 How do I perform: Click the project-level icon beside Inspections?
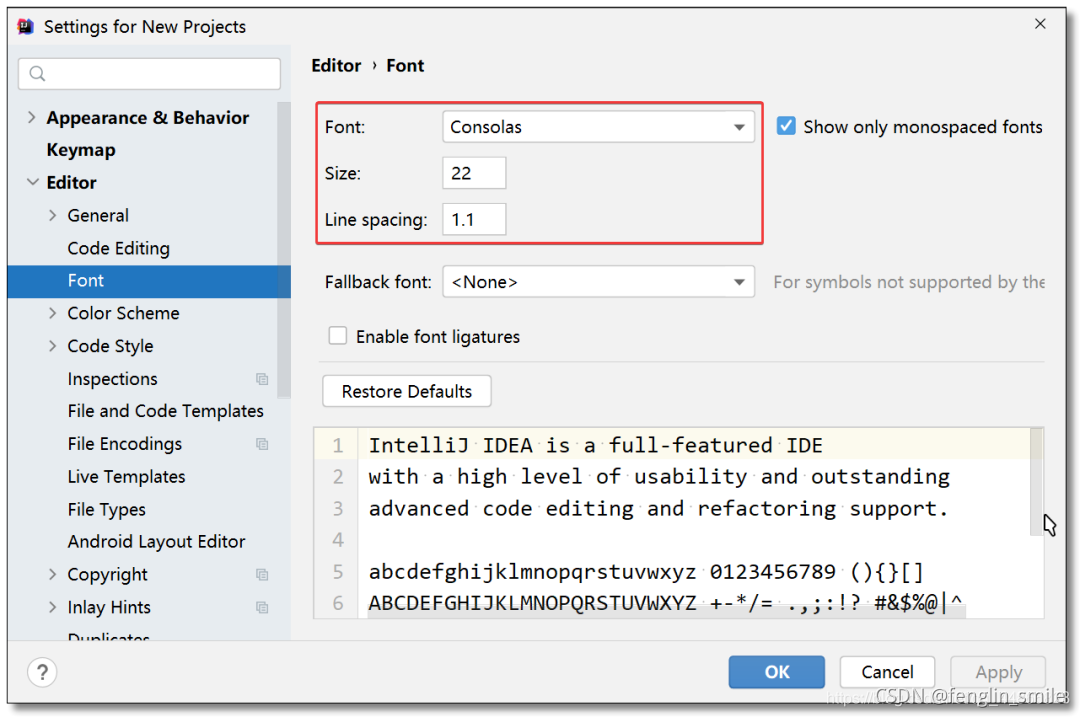coord(262,379)
